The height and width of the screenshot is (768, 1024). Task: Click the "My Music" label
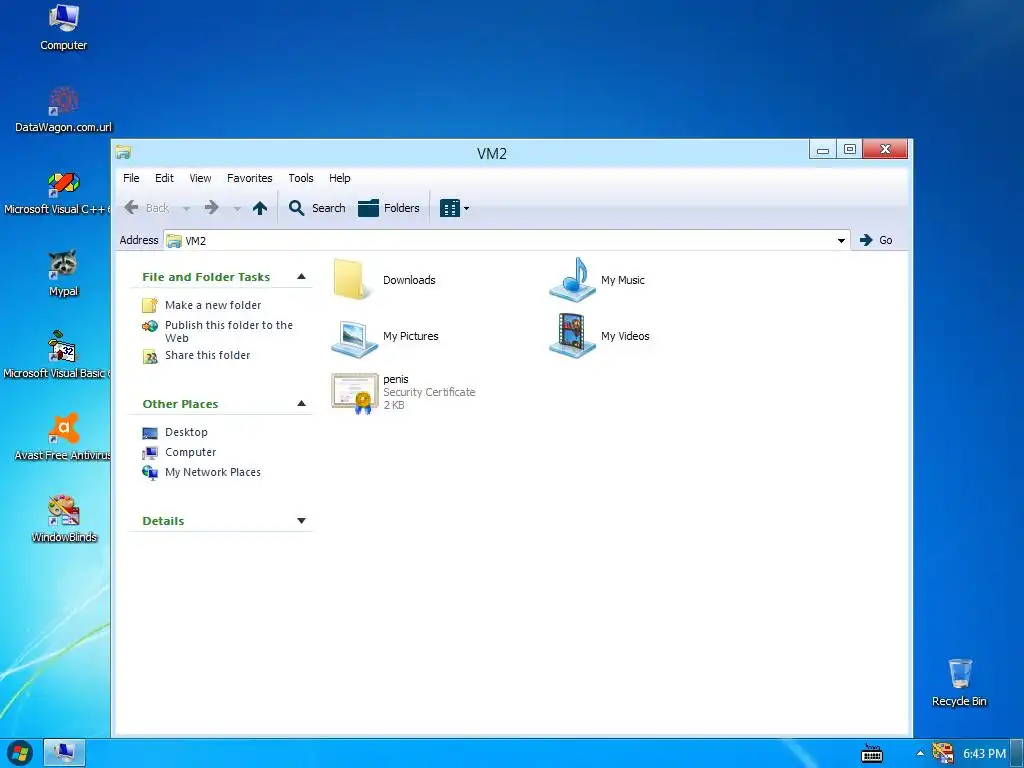[622, 280]
